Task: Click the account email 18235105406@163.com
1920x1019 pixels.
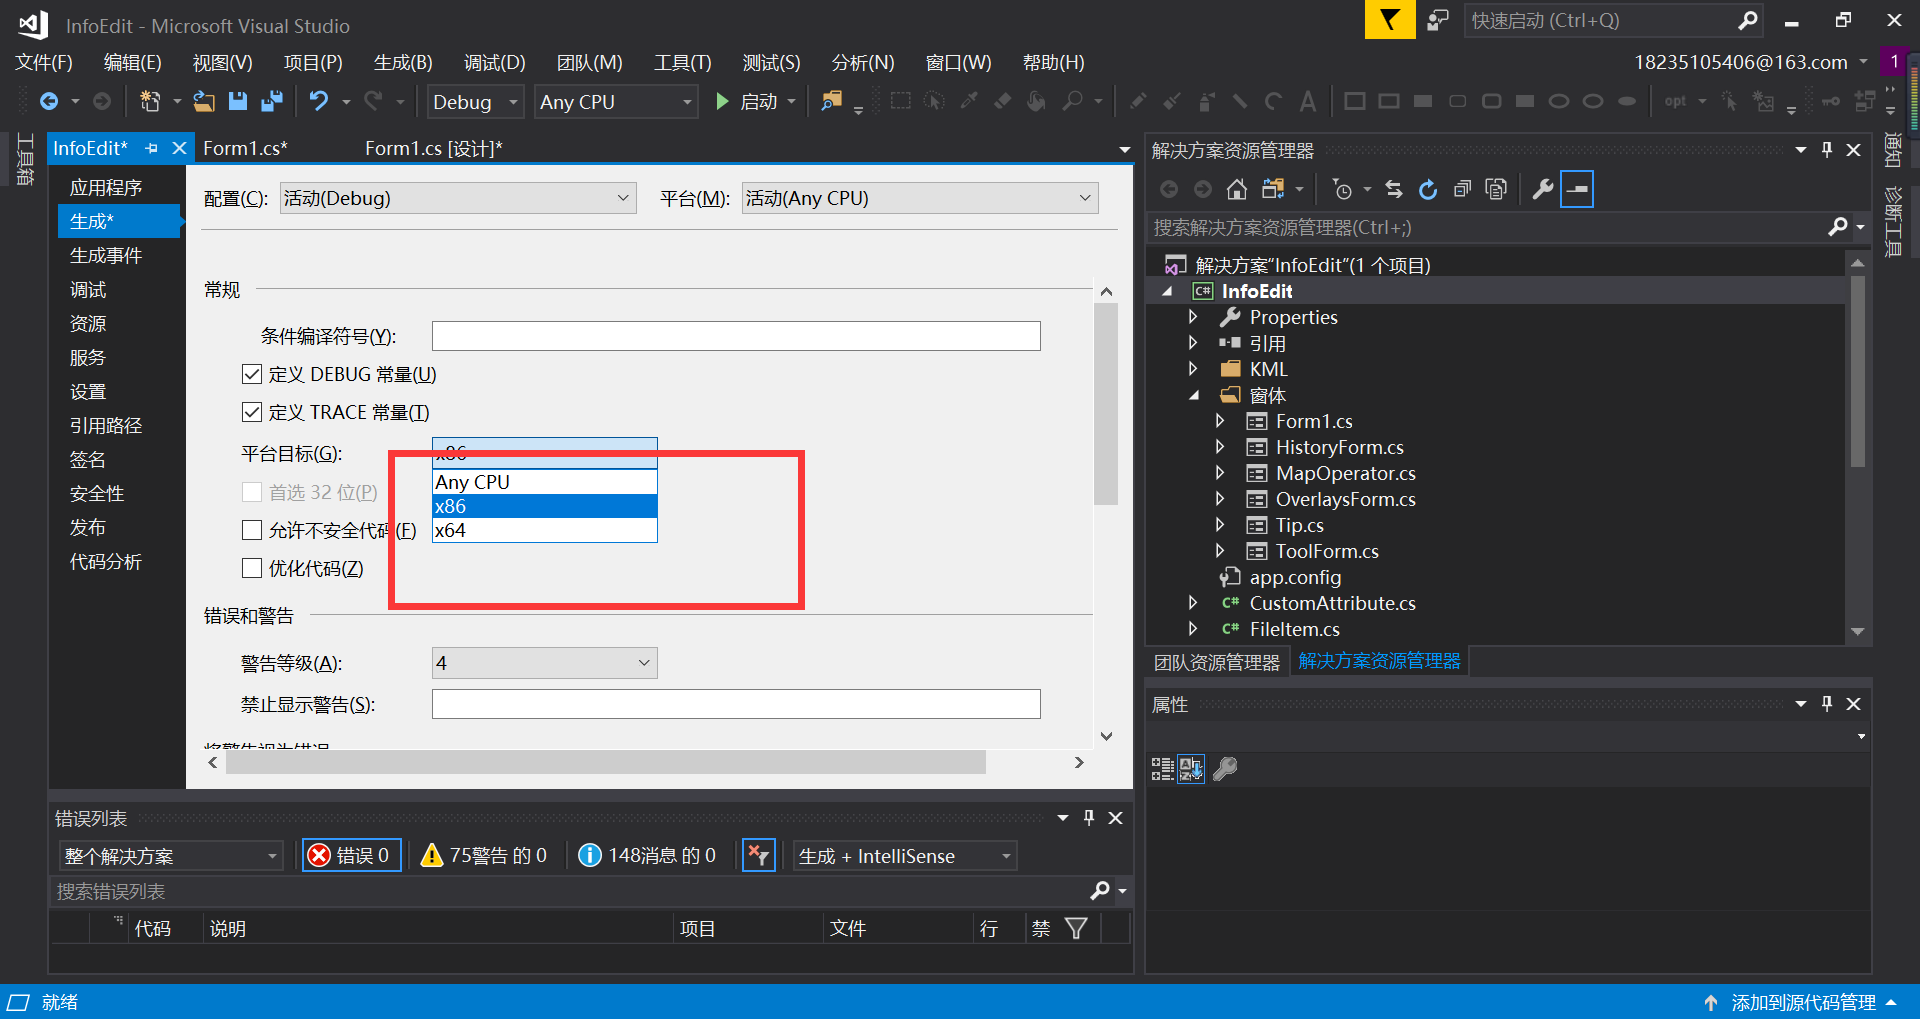Action: click(x=1740, y=62)
